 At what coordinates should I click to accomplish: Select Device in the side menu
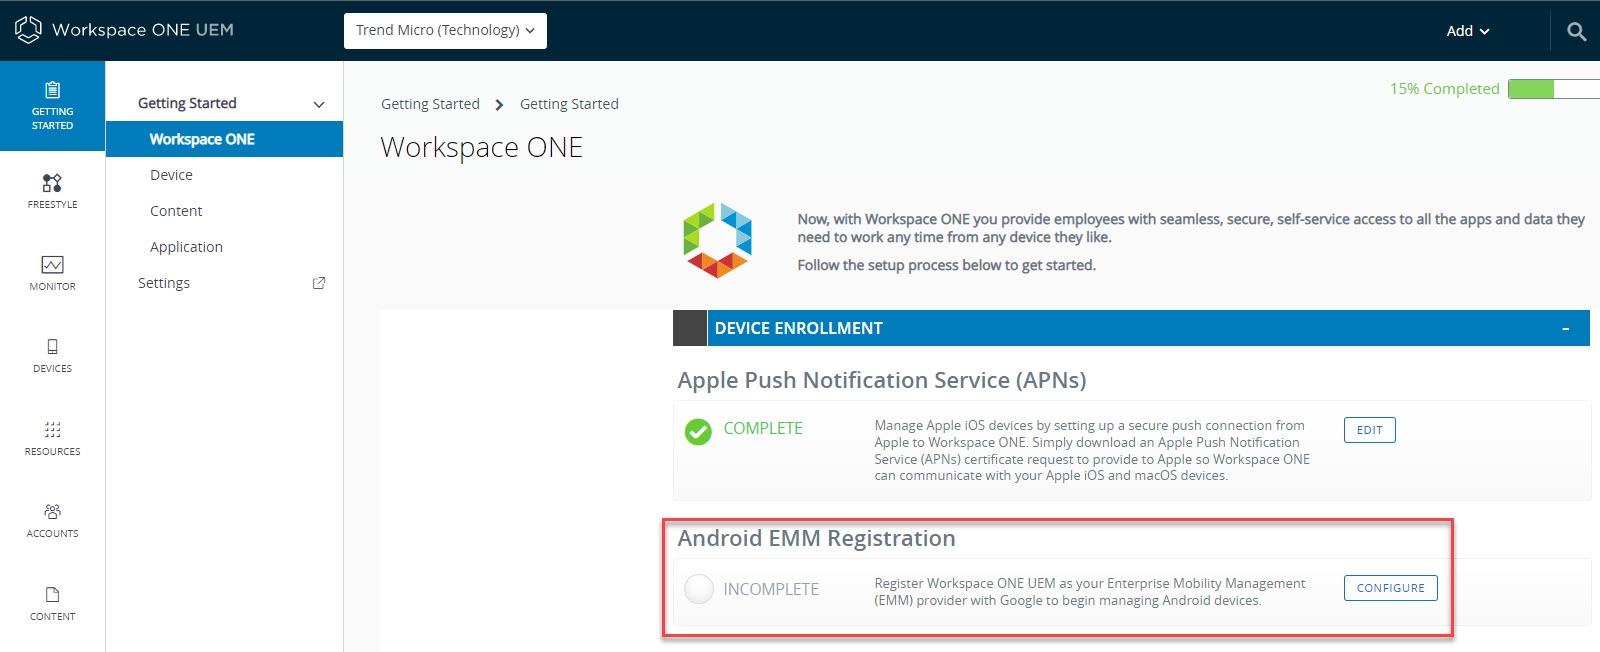click(171, 175)
